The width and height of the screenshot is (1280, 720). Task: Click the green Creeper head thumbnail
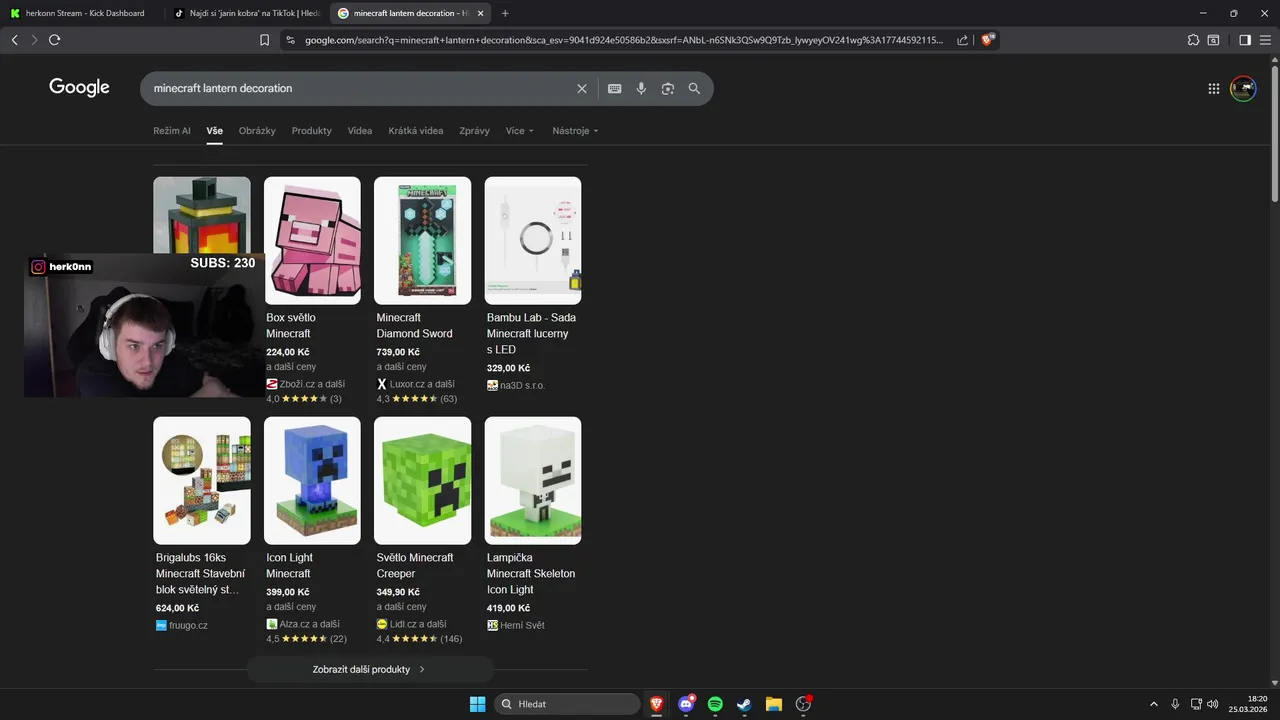[x=423, y=481]
